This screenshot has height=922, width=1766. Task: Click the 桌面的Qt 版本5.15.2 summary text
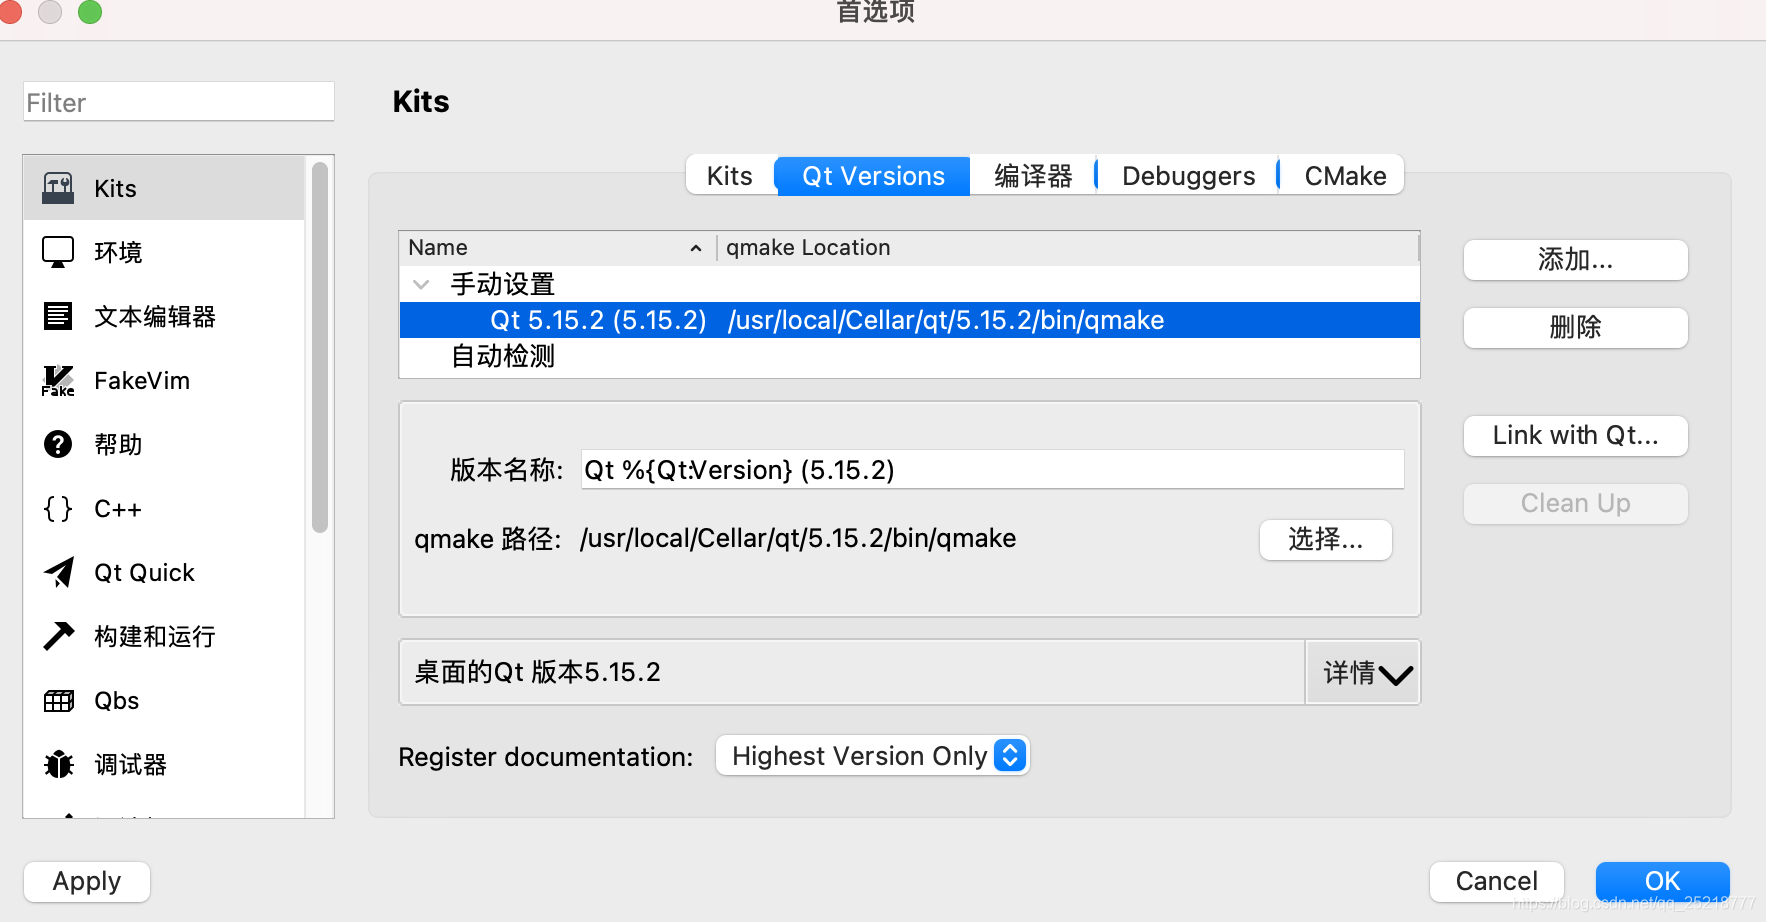pyautogui.click(x=538, y=672)
